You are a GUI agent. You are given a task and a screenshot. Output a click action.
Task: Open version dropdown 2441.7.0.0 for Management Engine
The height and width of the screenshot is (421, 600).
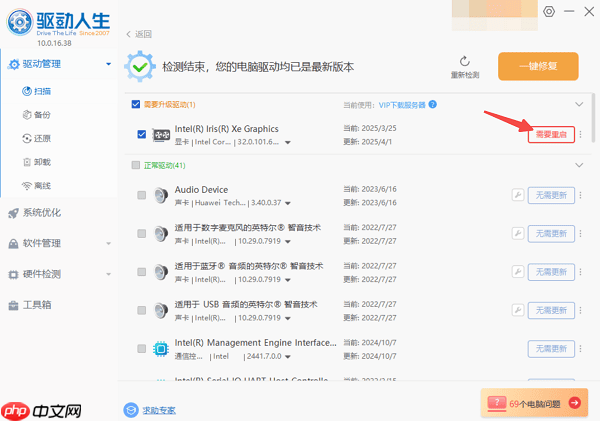click(x=288, y=357)
